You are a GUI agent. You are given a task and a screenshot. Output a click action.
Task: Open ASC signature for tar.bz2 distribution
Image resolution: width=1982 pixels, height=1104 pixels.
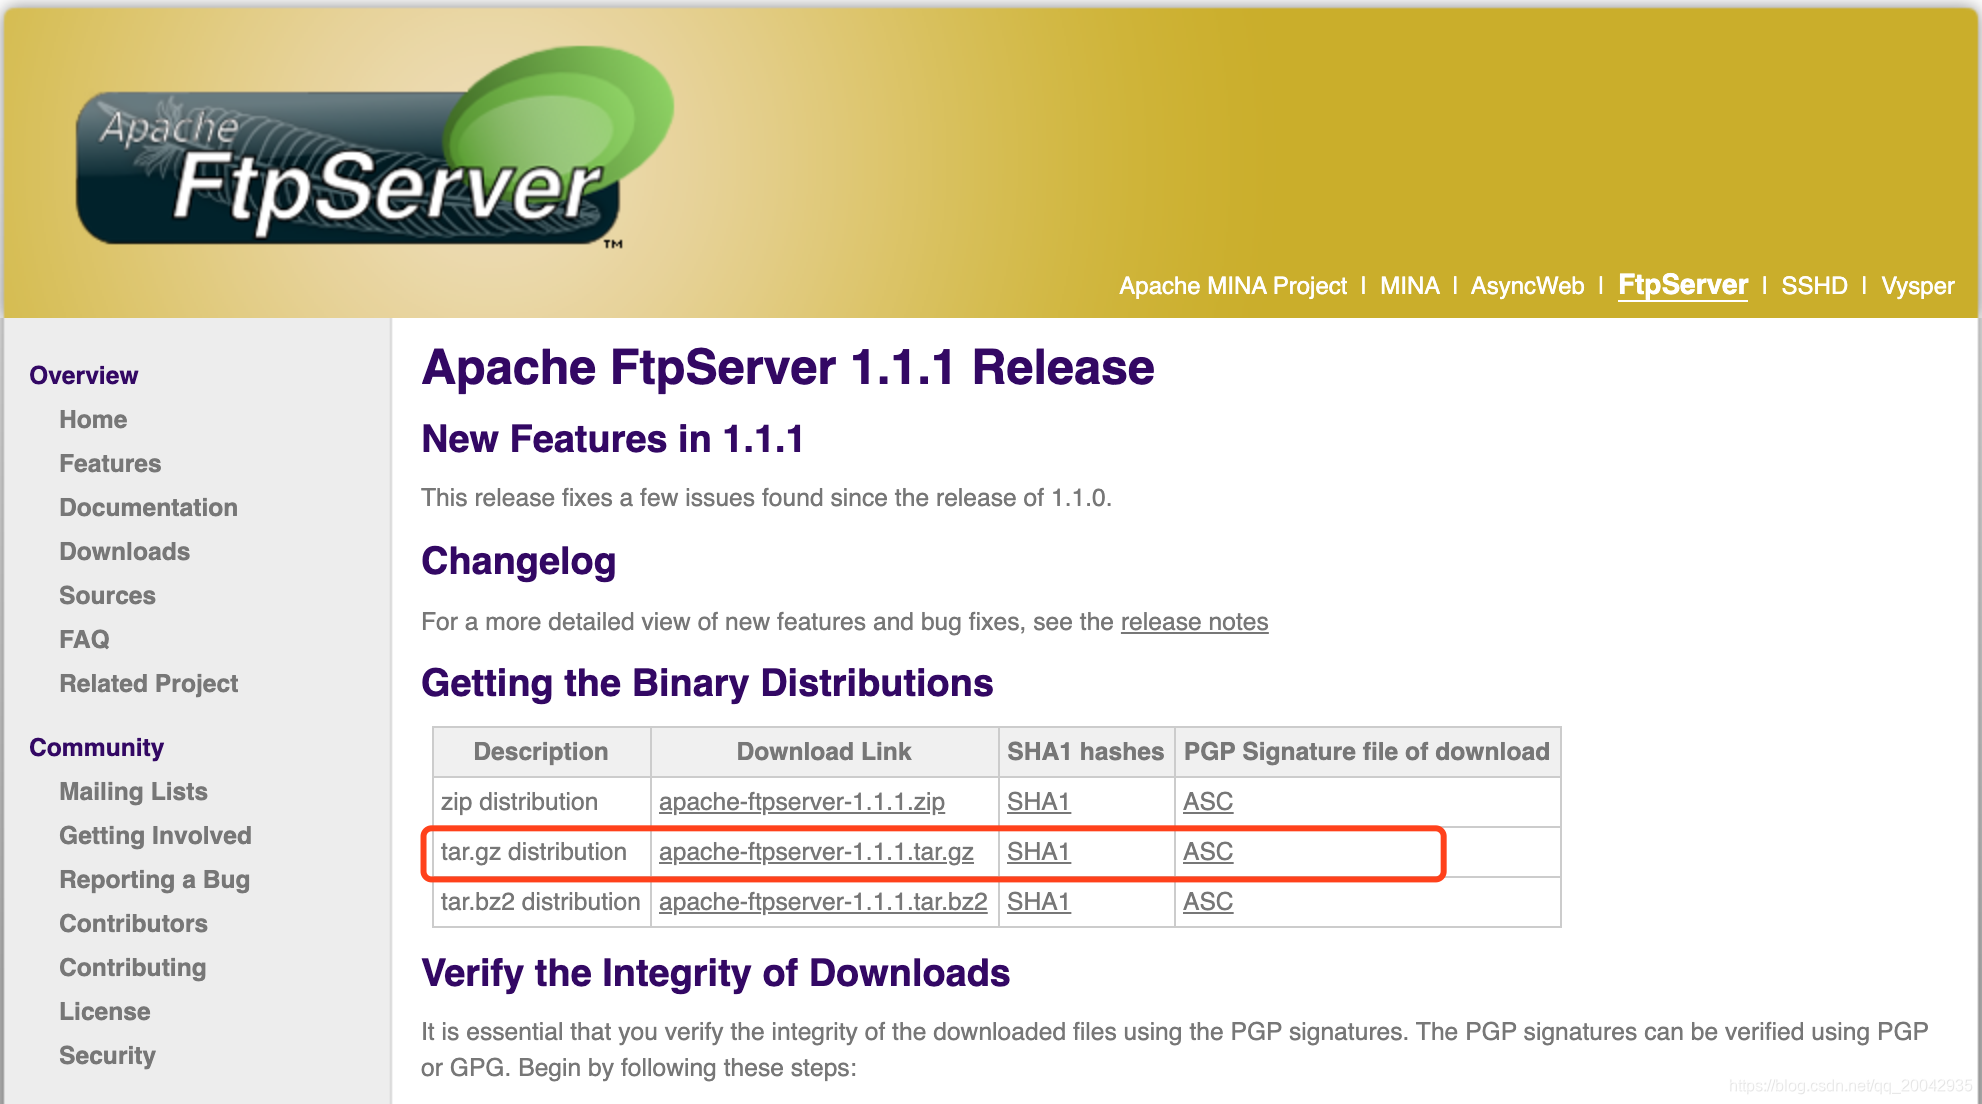[1207, 902]
